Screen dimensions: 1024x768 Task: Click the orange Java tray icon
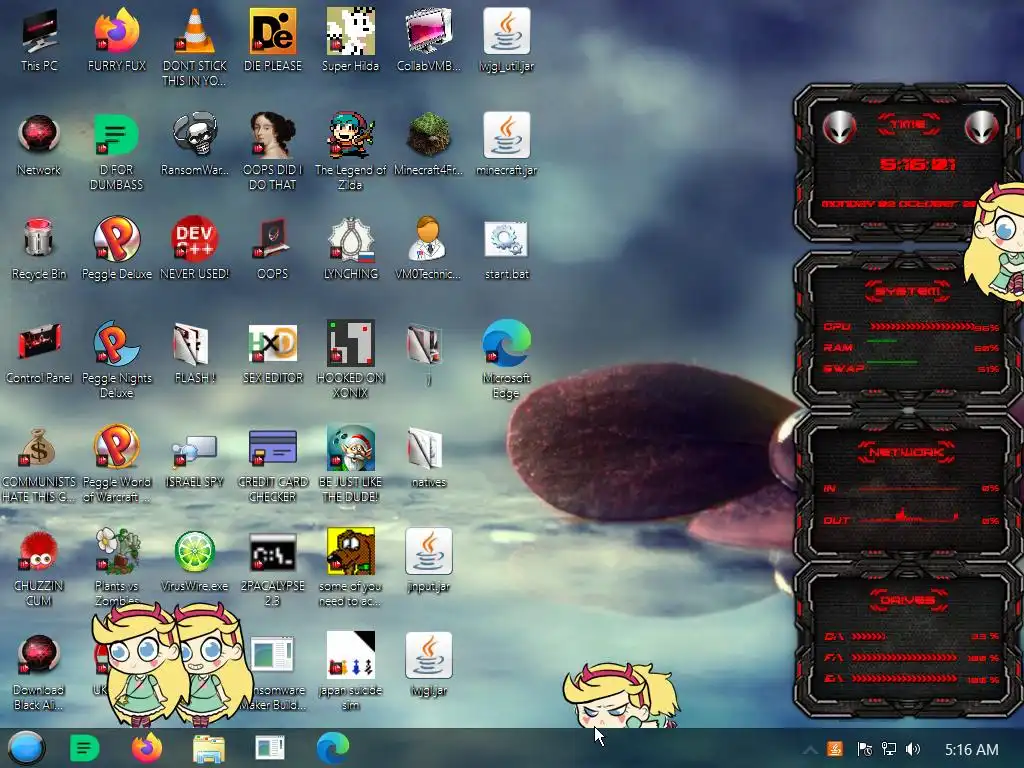pyautogui.click(x=835, y=749)
